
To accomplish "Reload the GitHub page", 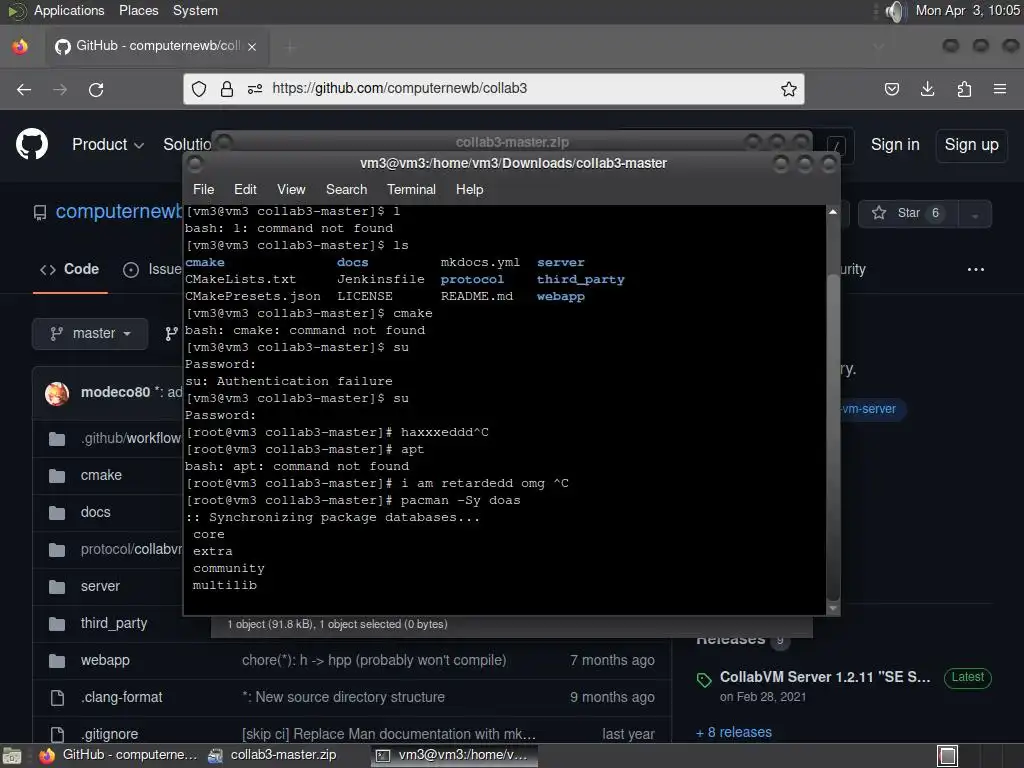I will [96, 89].
